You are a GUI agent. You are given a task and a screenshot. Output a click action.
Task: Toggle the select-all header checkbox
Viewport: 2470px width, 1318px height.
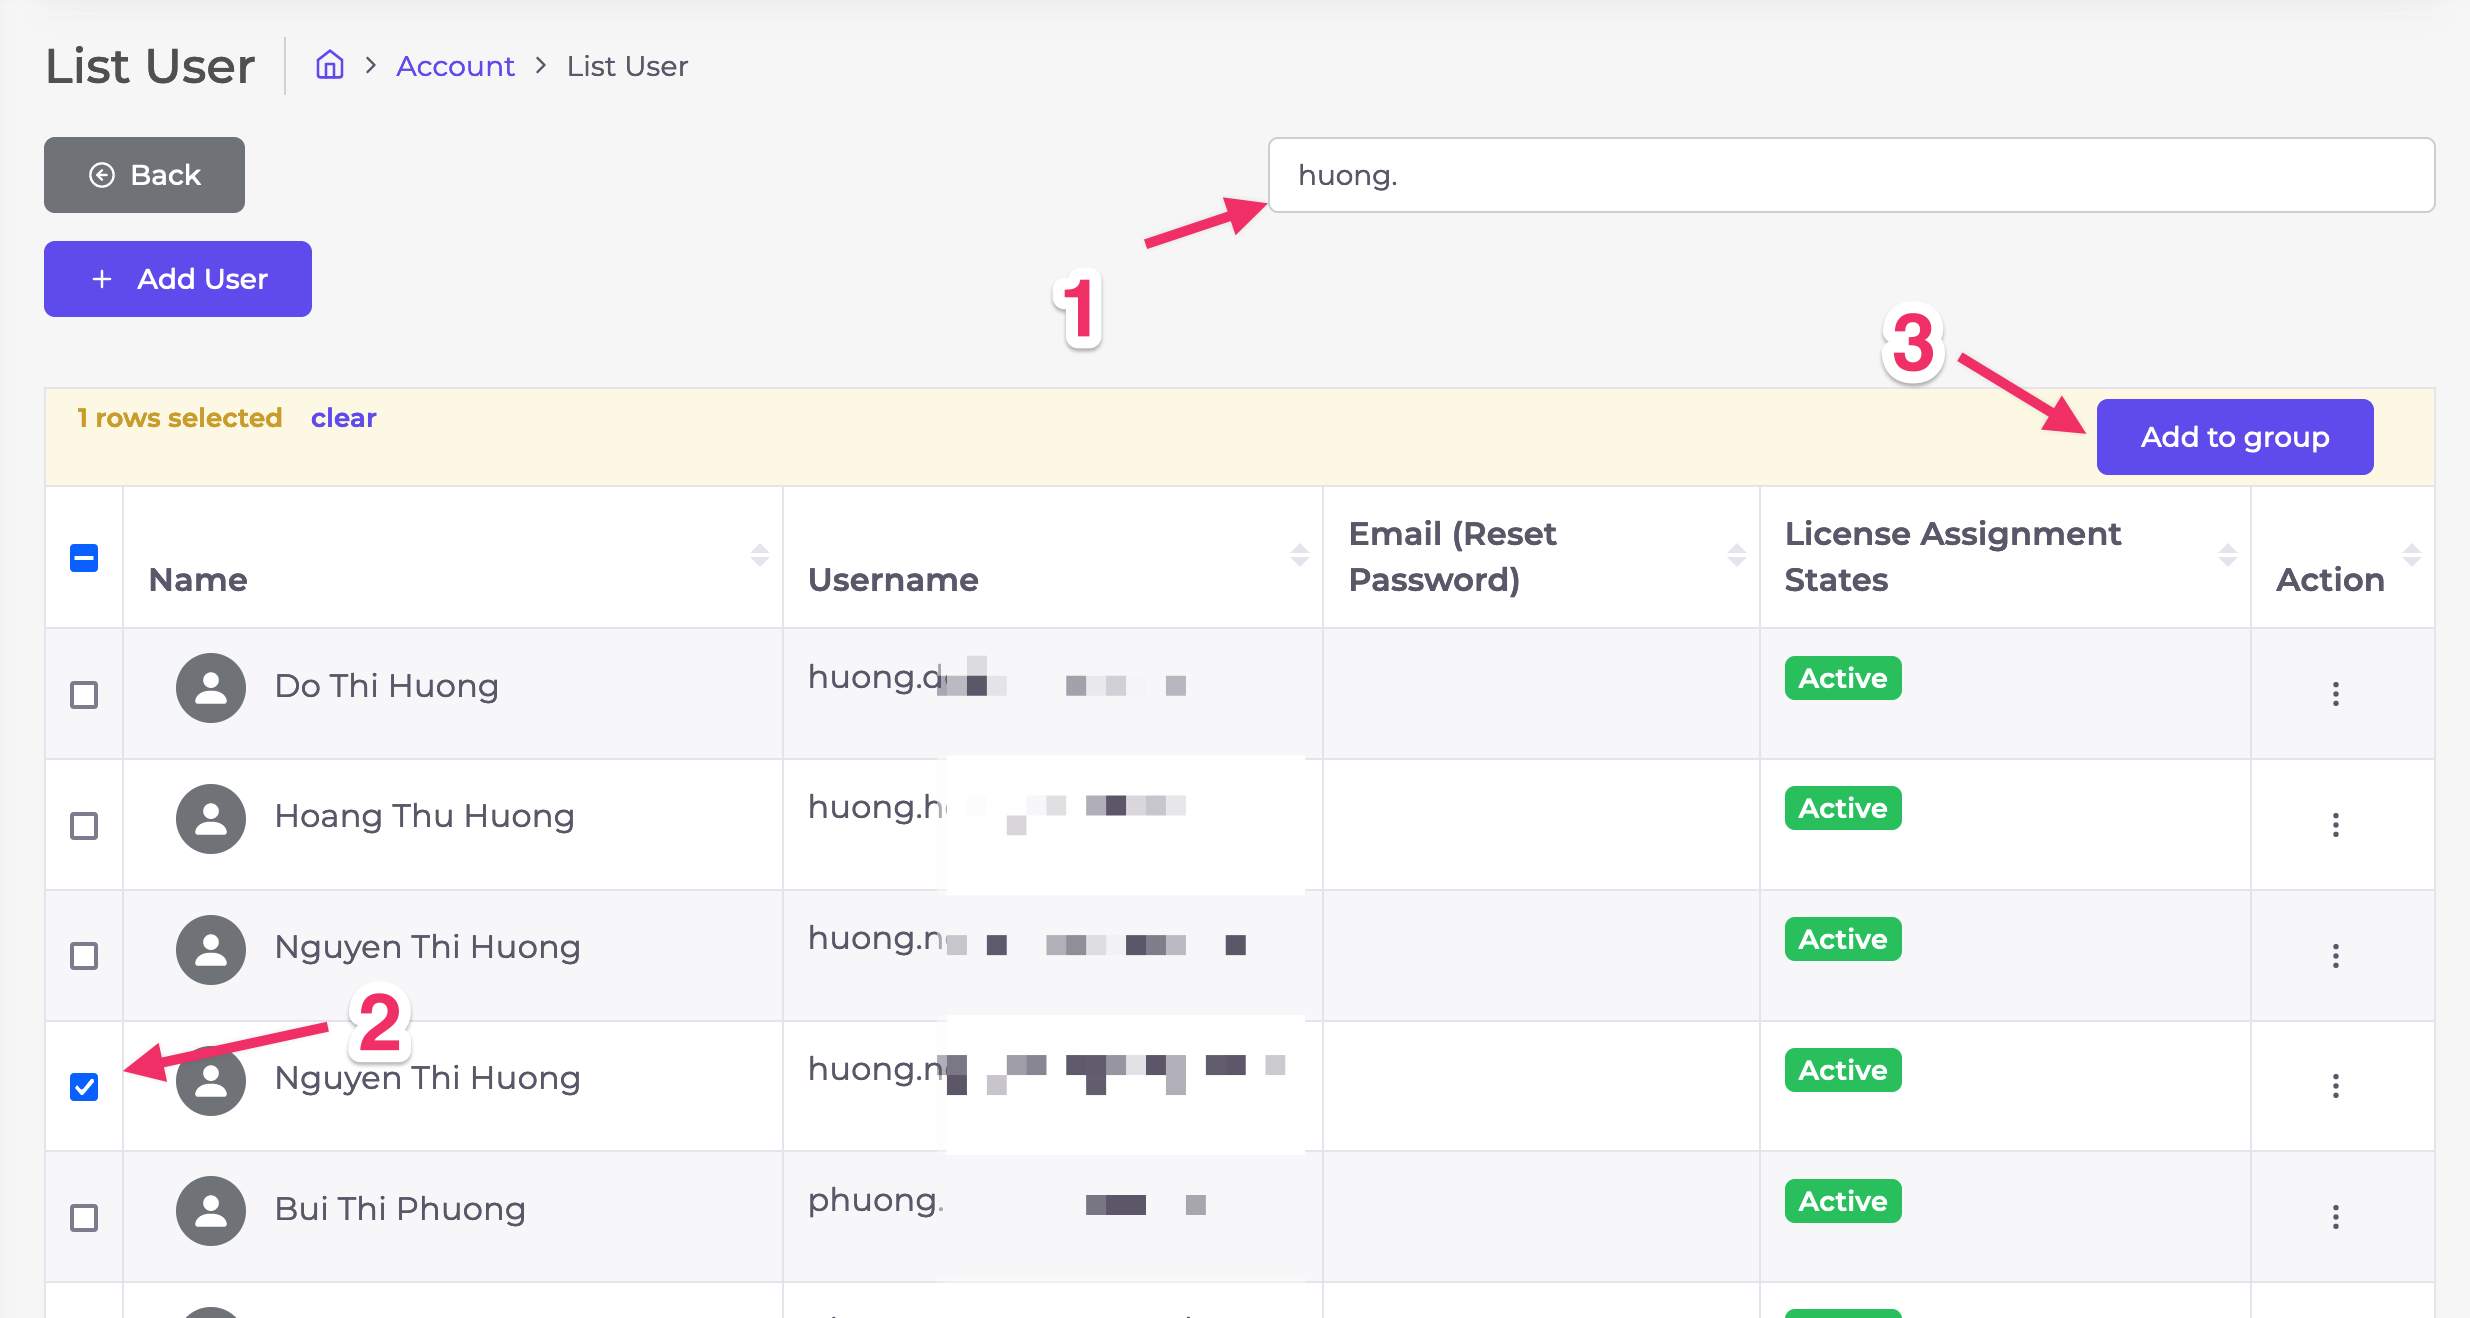tap(84, 558)
